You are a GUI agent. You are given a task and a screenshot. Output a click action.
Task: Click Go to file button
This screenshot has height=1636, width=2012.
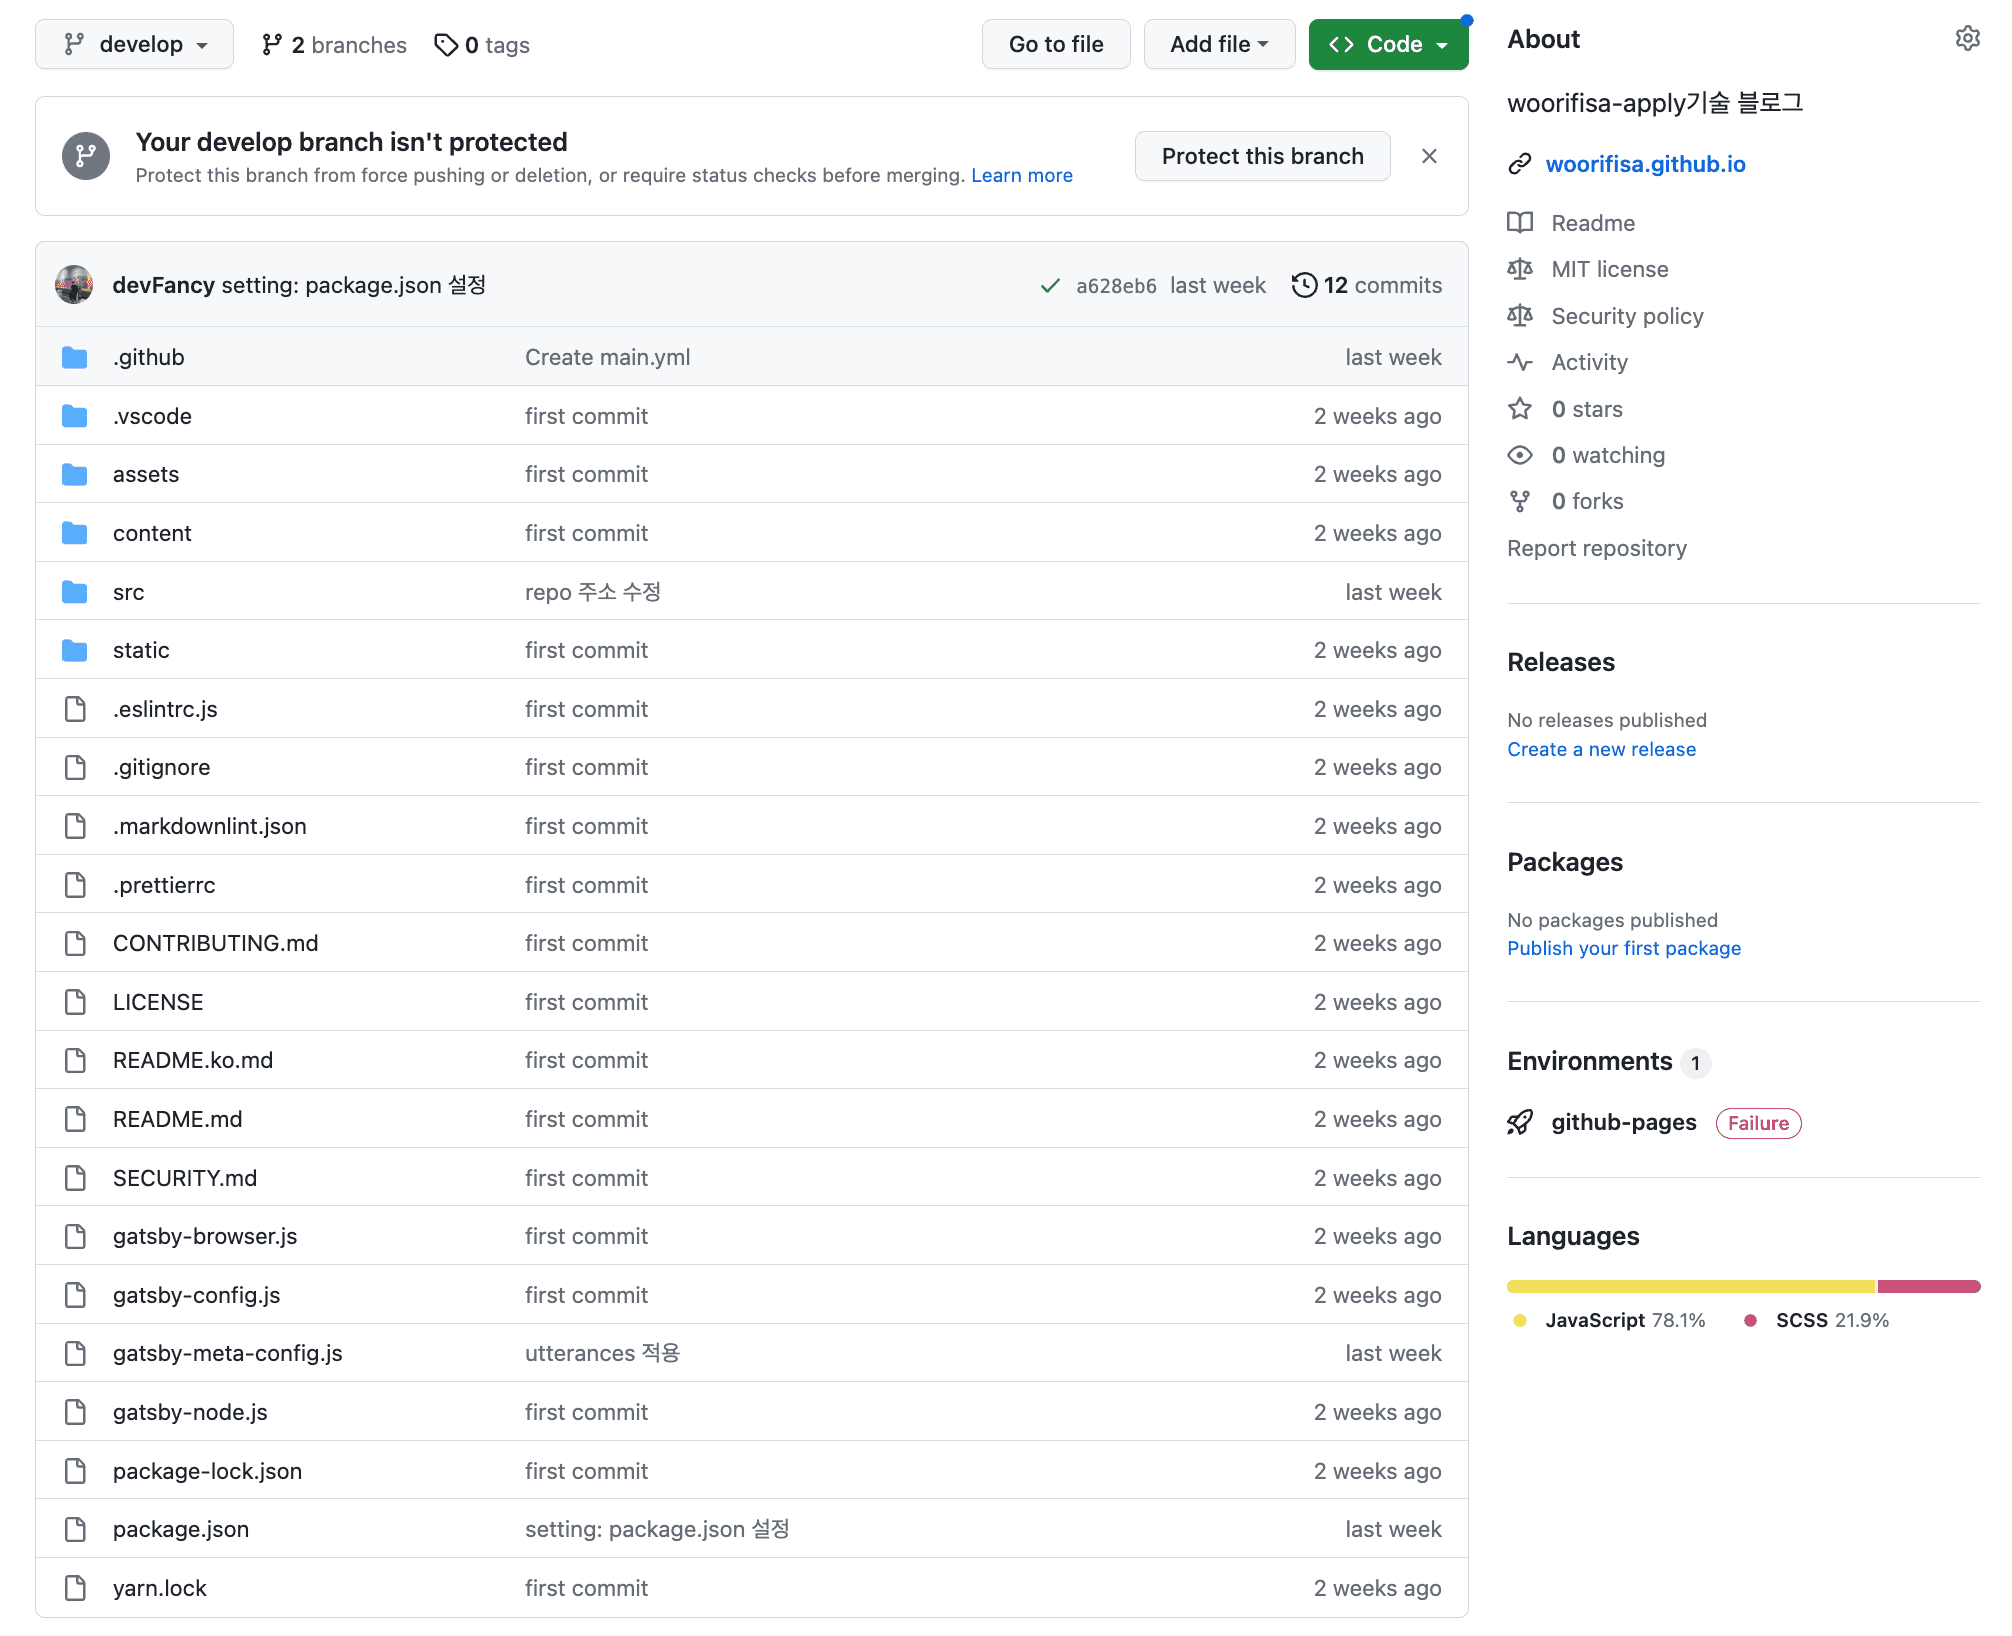click(x=1055, y=45)
